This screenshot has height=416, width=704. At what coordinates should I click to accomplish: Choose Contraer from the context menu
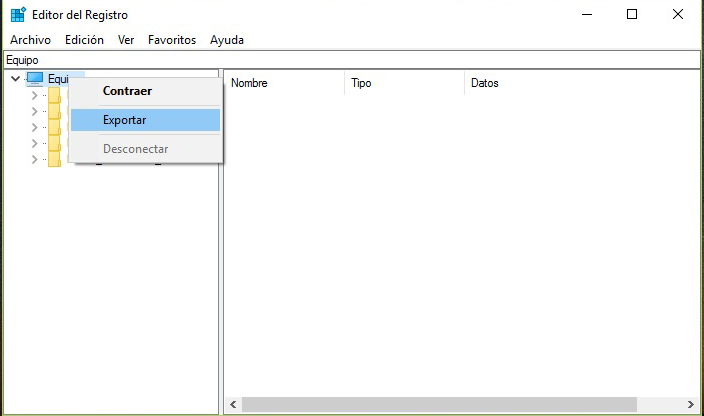127,91
